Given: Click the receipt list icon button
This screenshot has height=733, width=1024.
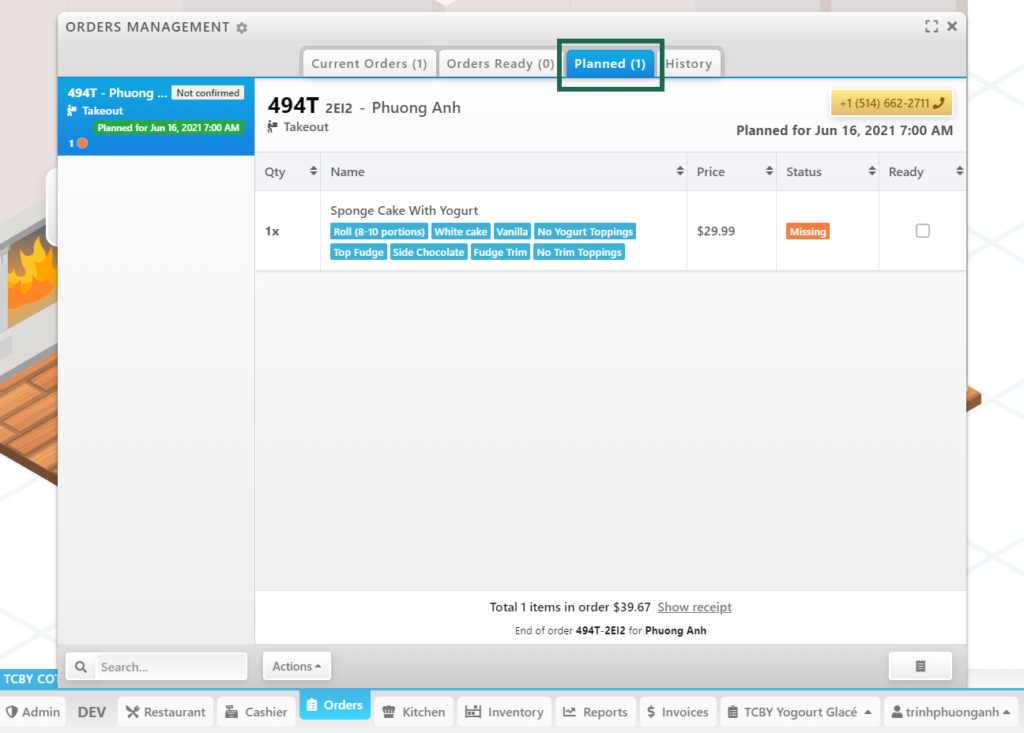Looking at the screenshot, I should (x=920, y=666).
